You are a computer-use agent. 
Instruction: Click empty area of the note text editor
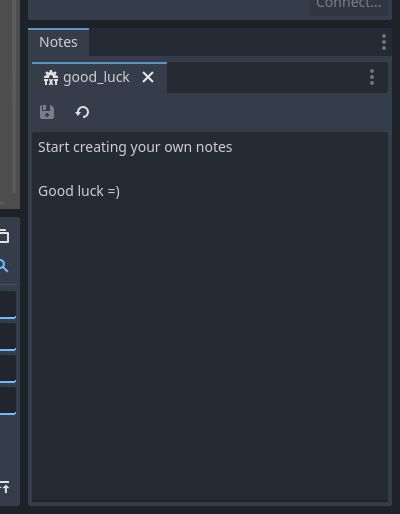coord(210,333)
